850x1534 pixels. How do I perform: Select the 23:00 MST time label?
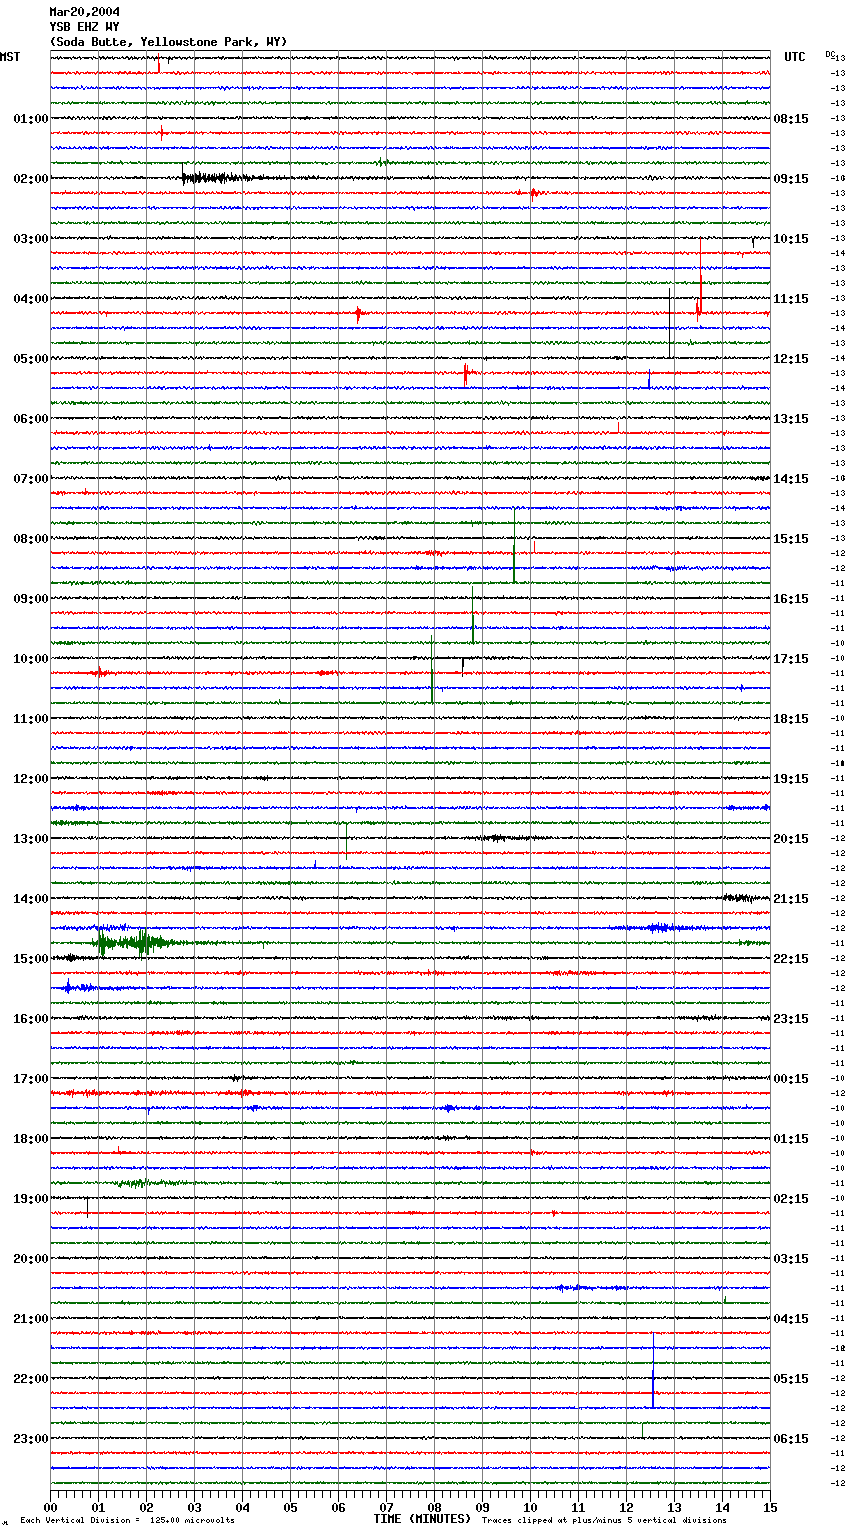tap(30, 1439)
